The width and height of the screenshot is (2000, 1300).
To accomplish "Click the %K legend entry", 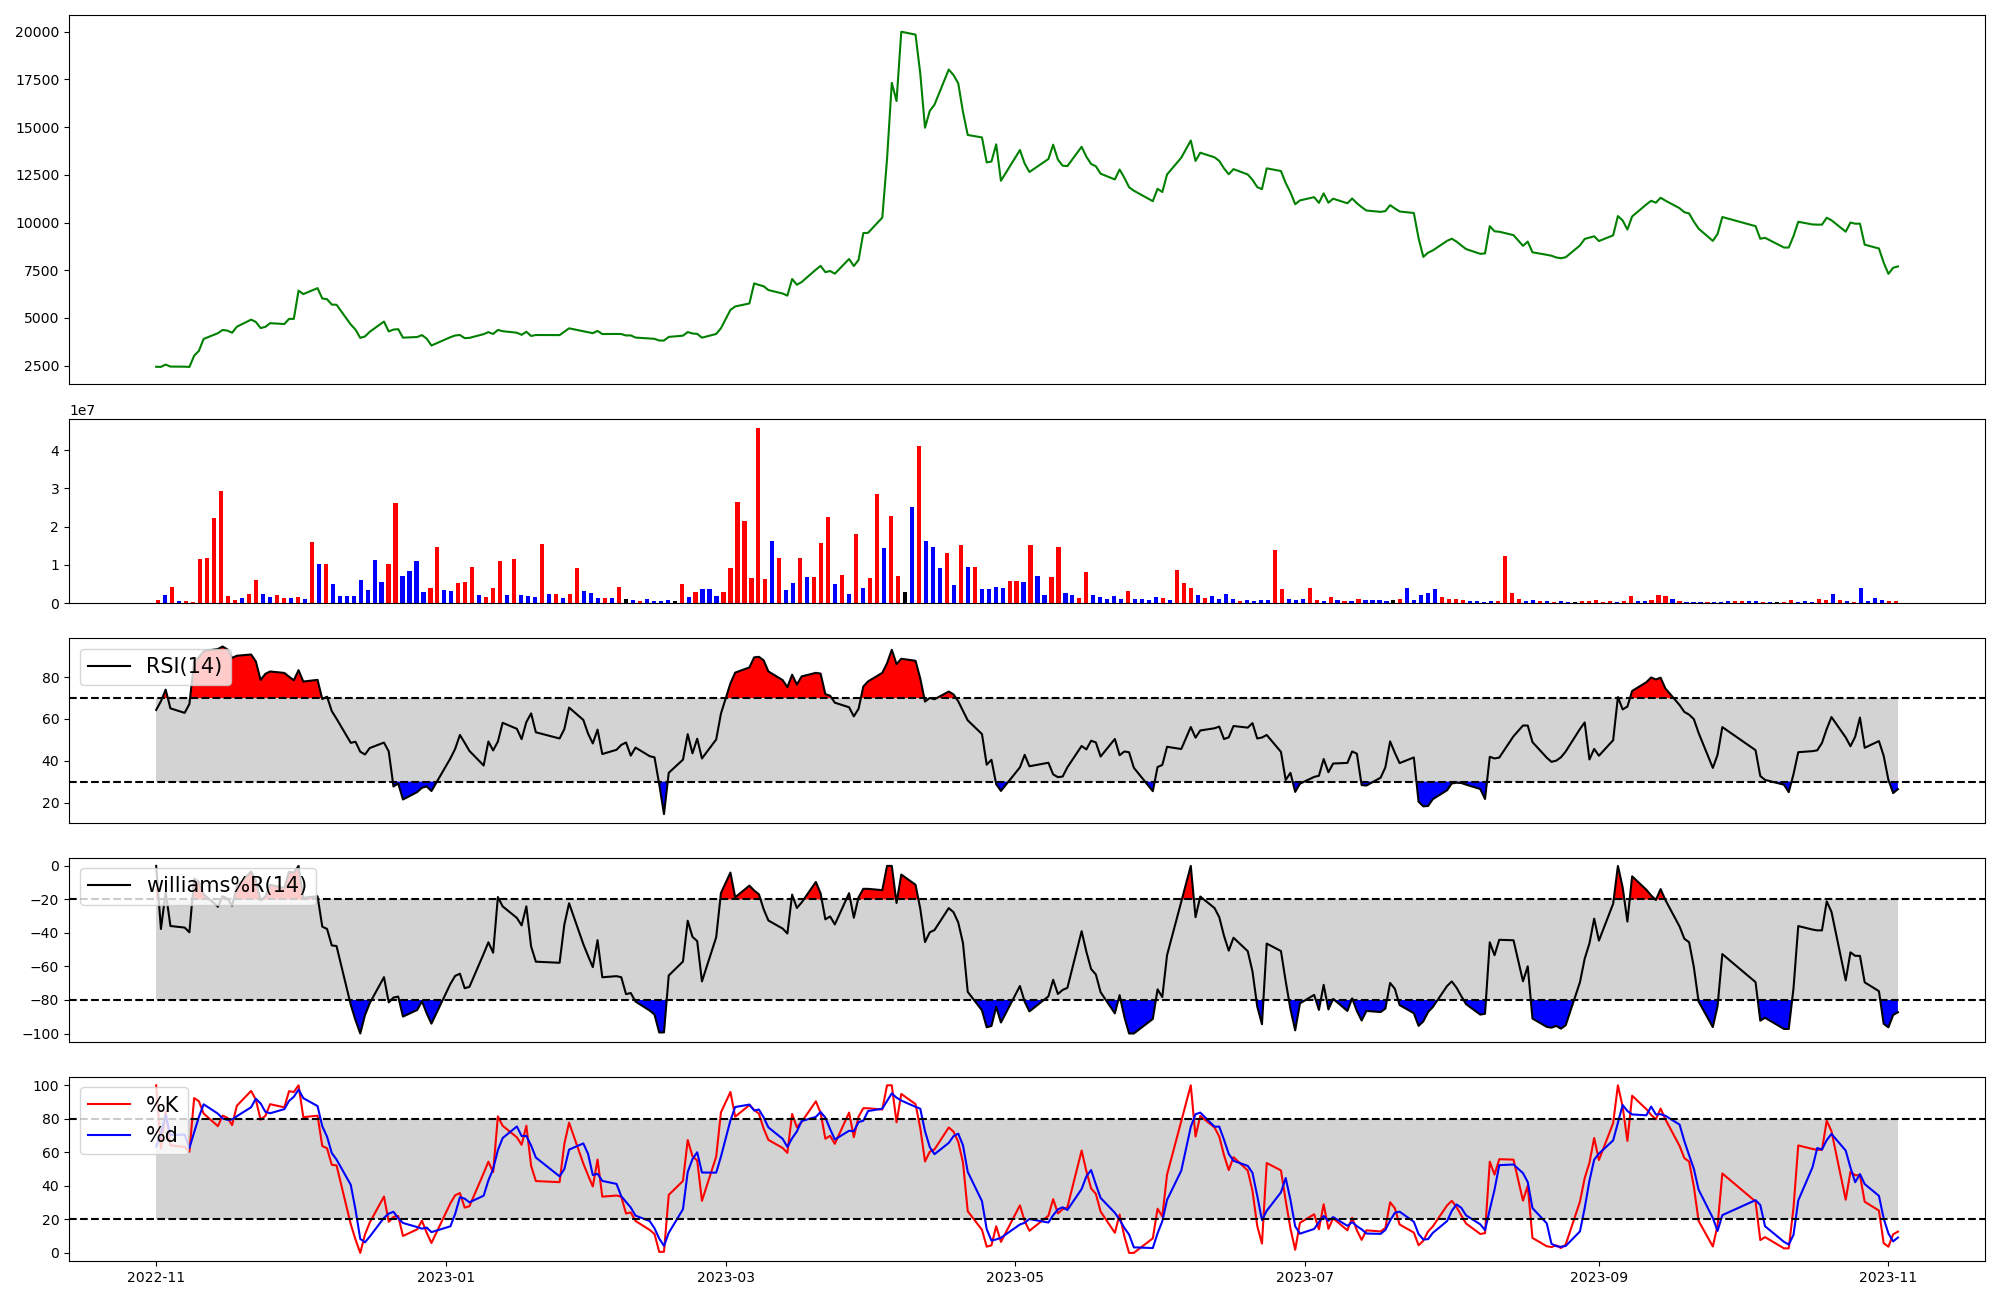I will click(x=162, y=1104).
